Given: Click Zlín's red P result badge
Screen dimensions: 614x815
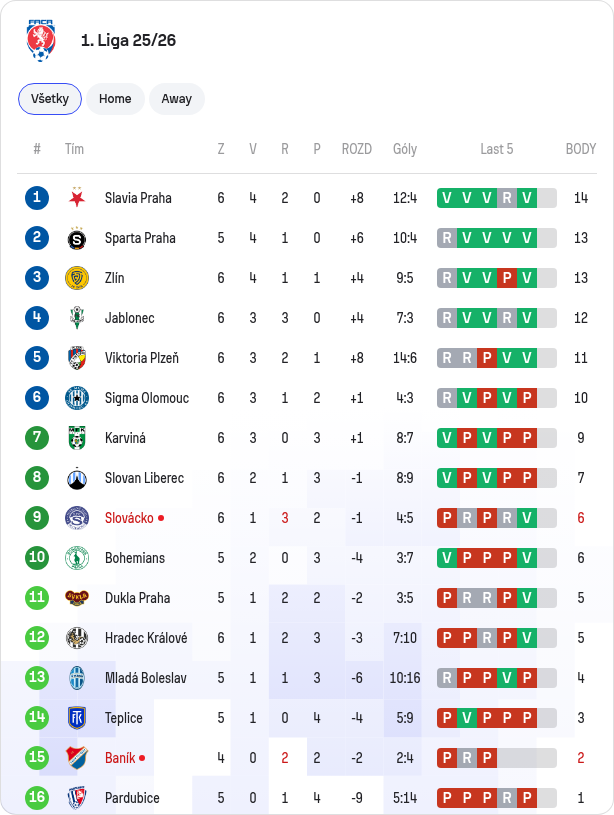Looking at the screenshot, I should point(507,278).
